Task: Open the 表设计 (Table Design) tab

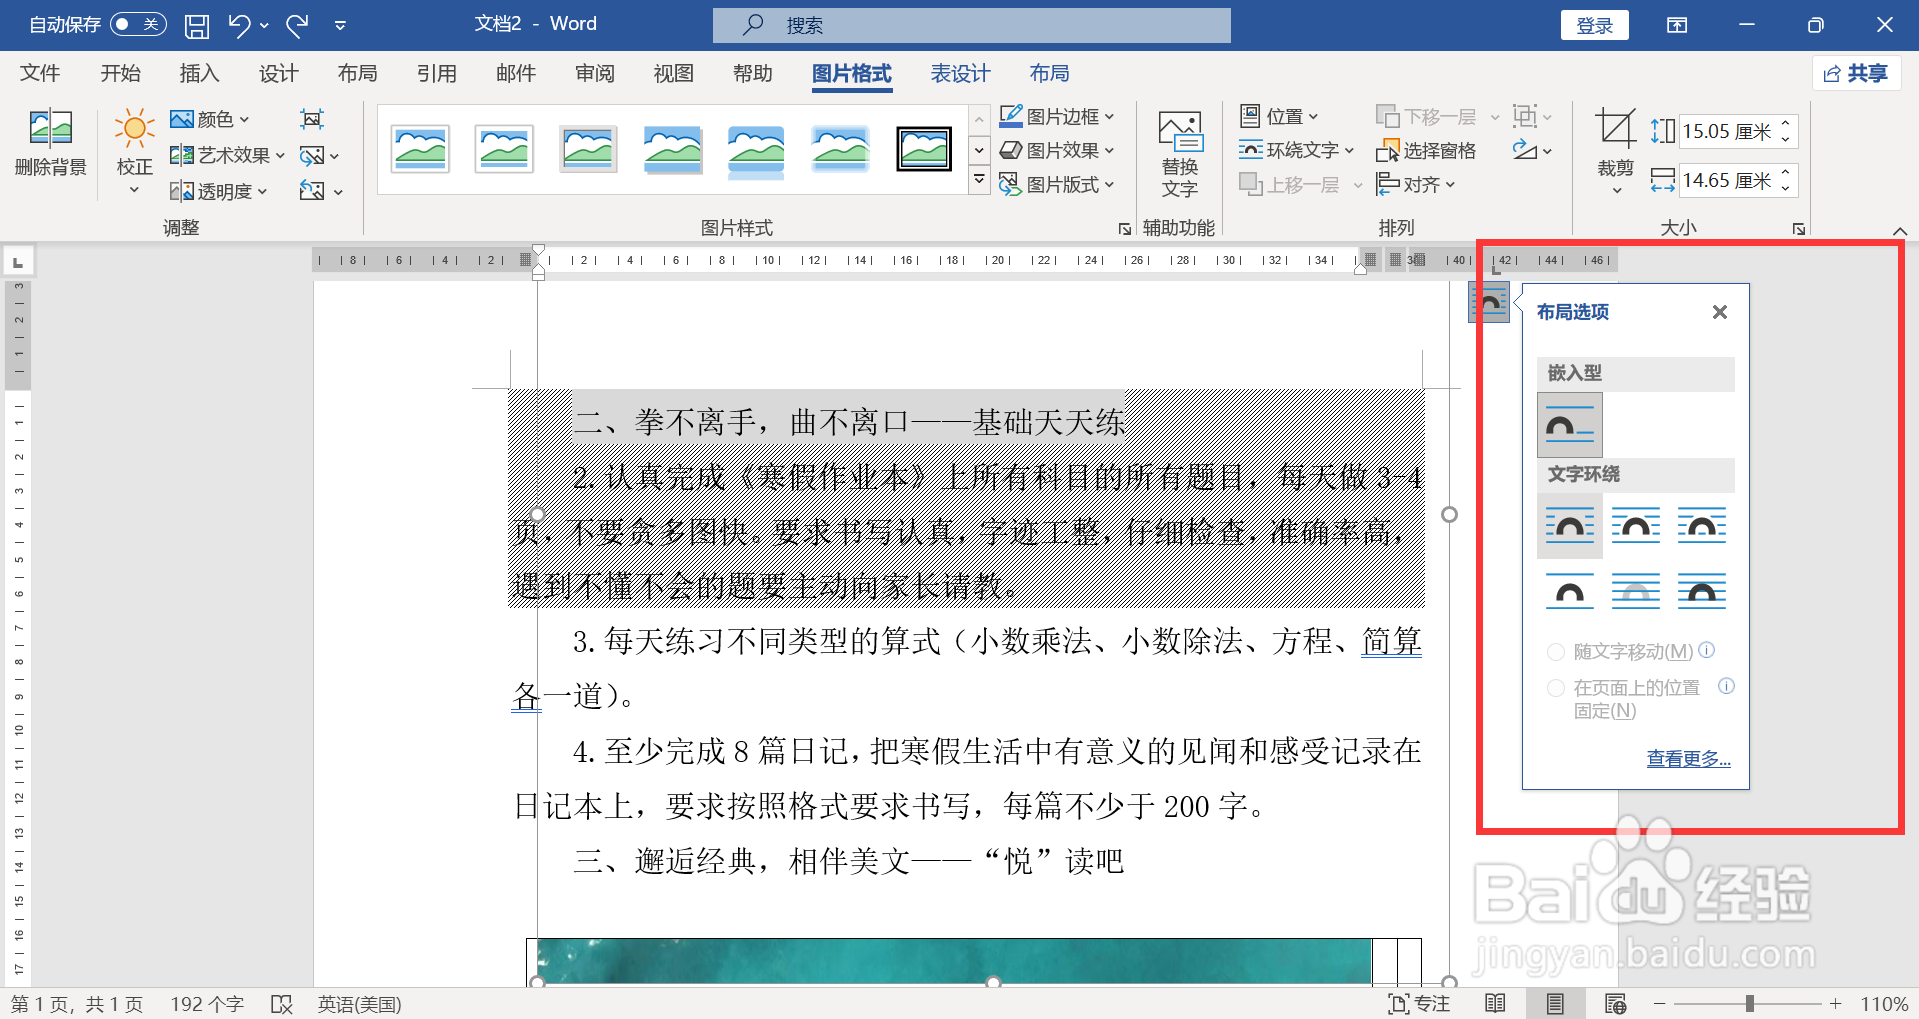Action: pyautogui.click(x=959, y=72)
